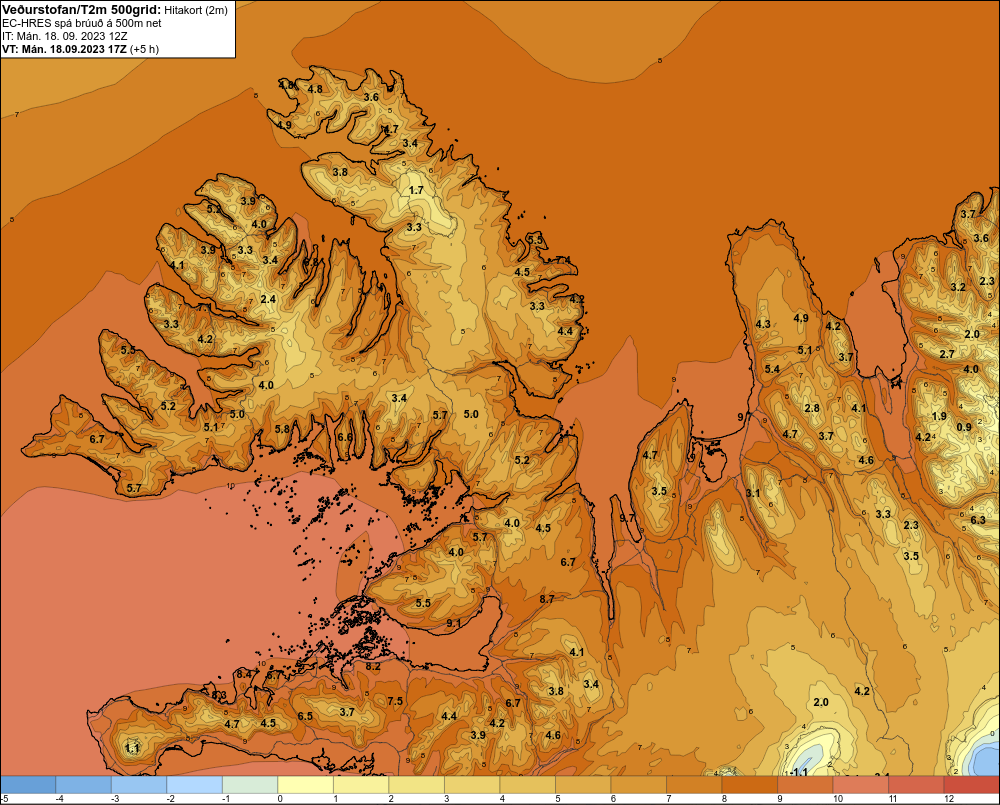
Task: Click the '8' legend scale label
Action: [724, 799]
